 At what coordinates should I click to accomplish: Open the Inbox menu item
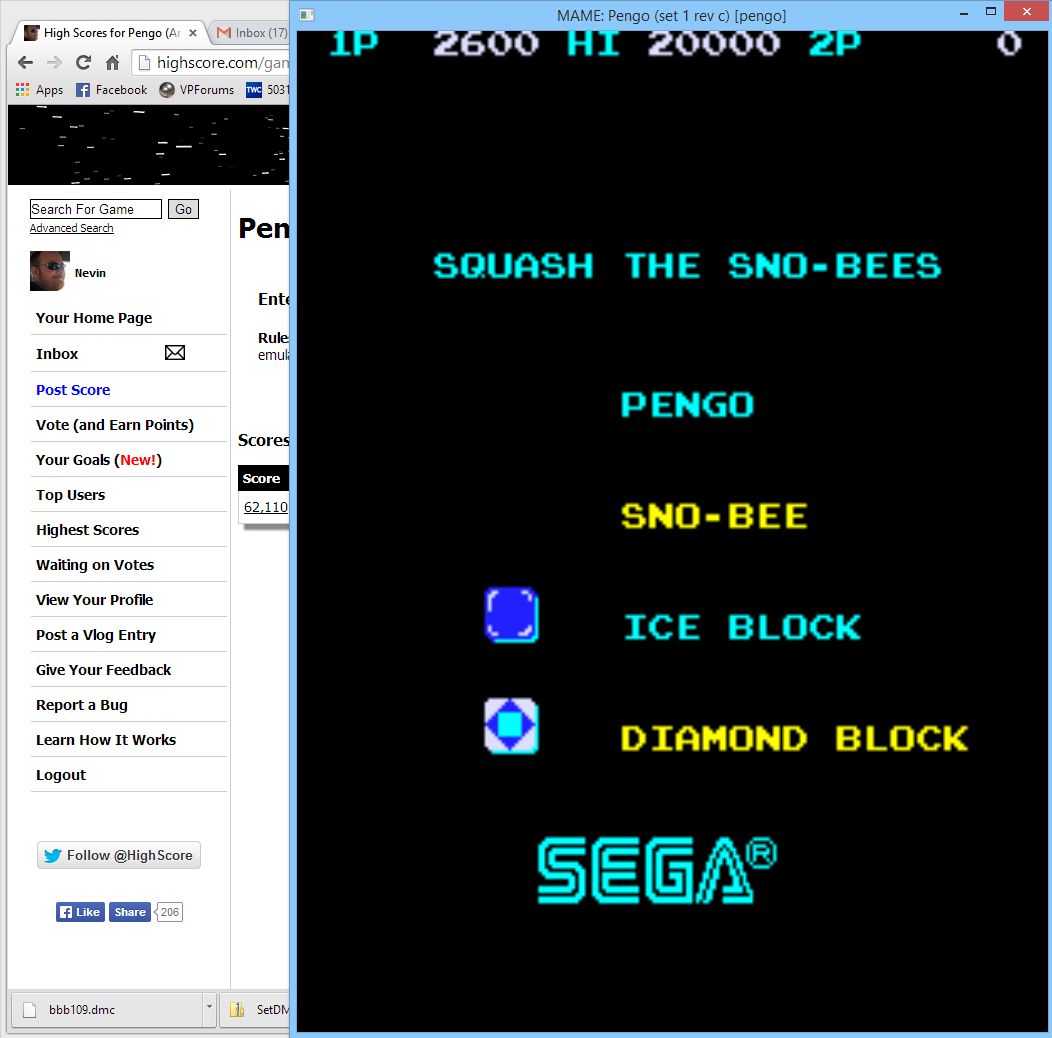(x=57, y=354)
